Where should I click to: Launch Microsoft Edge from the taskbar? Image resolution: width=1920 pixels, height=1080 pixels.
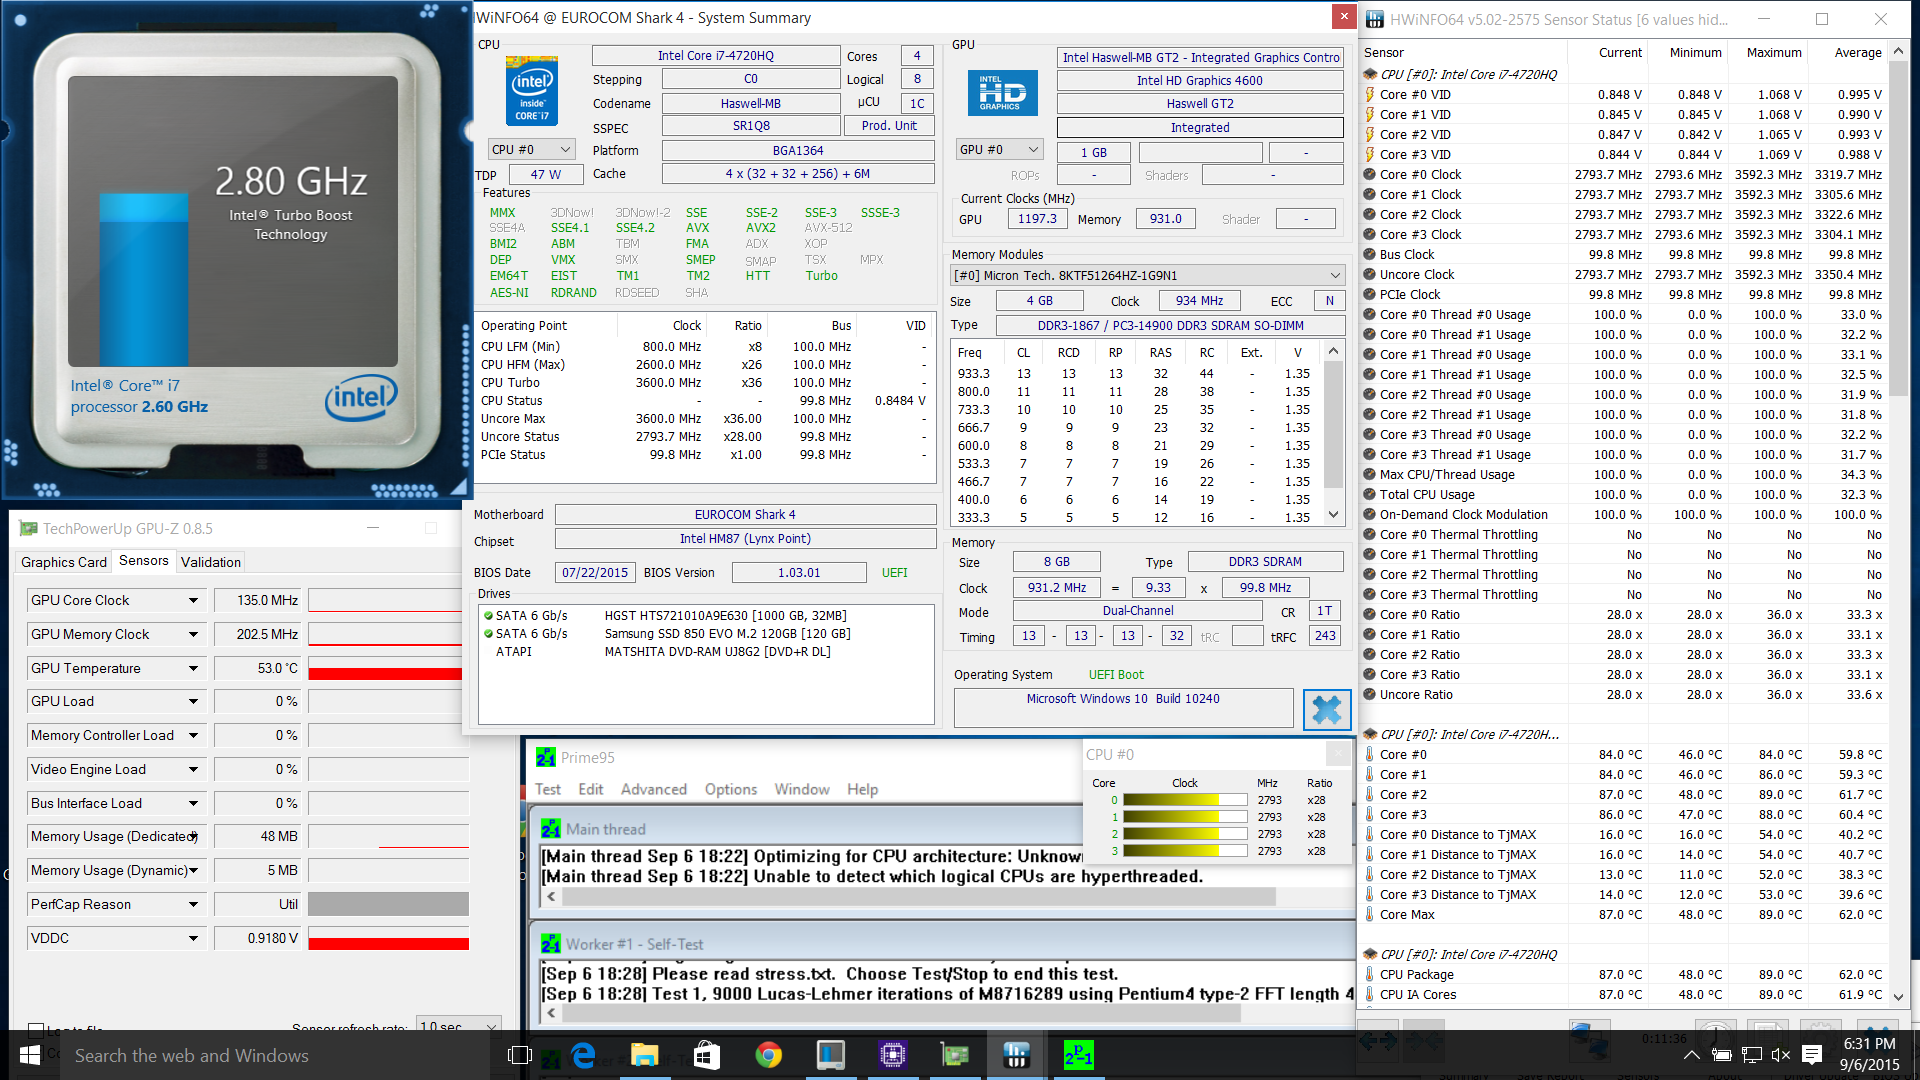(583, 1055)
